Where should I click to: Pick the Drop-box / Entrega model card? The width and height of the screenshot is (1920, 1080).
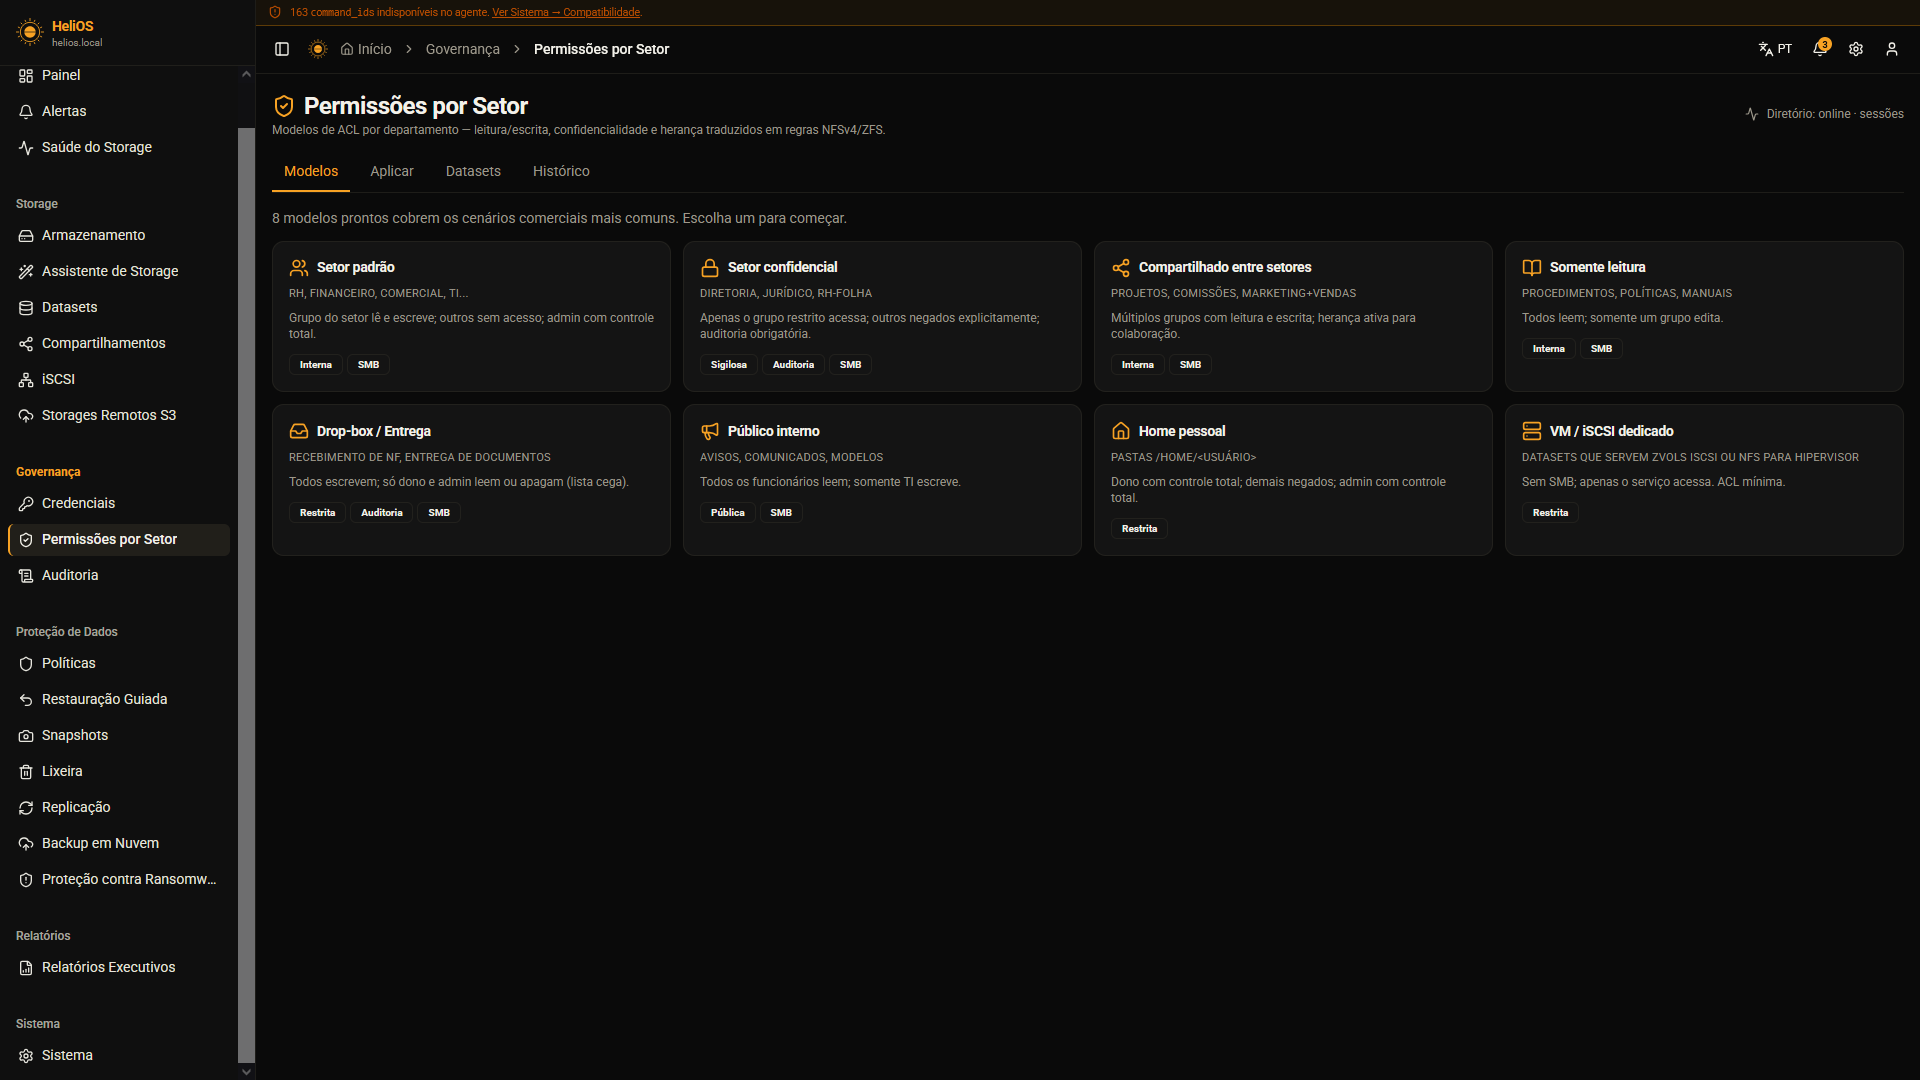pyautogui.click(x=471, y=480)
